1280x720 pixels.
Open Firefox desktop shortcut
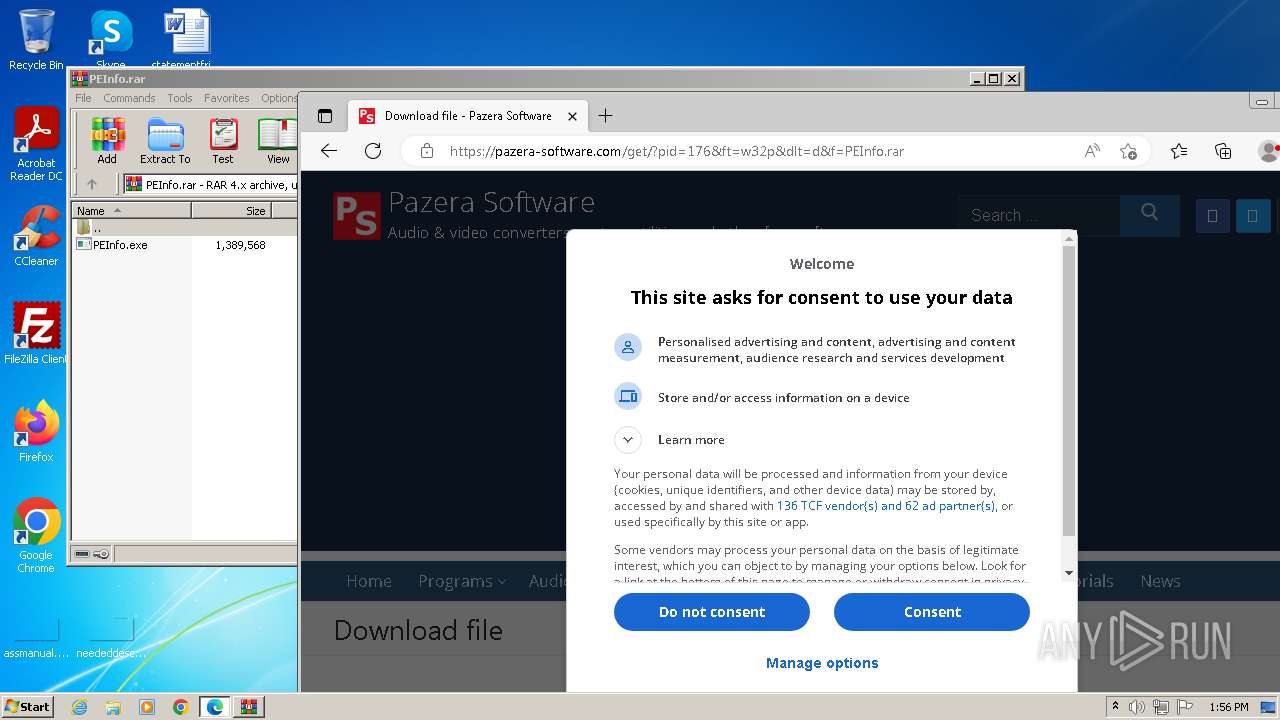(36, 432)
